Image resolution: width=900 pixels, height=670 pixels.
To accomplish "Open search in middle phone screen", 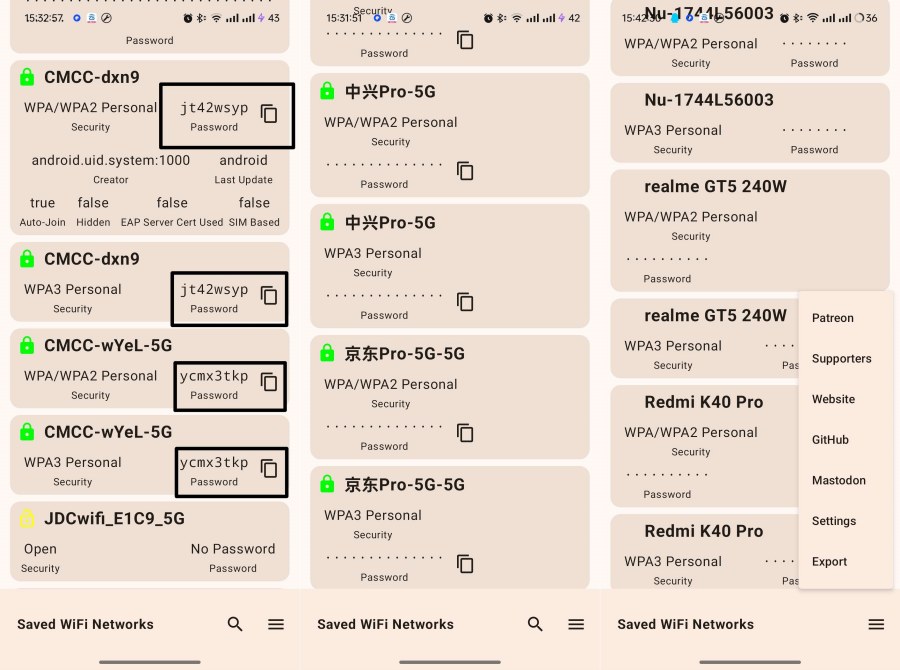I will pyautogui.click(x=535, y=624).
